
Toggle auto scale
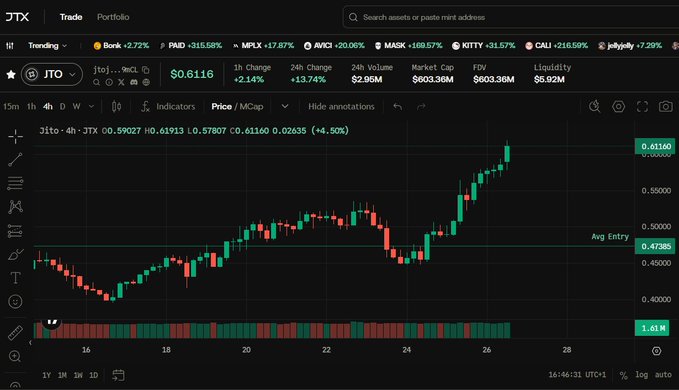(x=663, y=375)
